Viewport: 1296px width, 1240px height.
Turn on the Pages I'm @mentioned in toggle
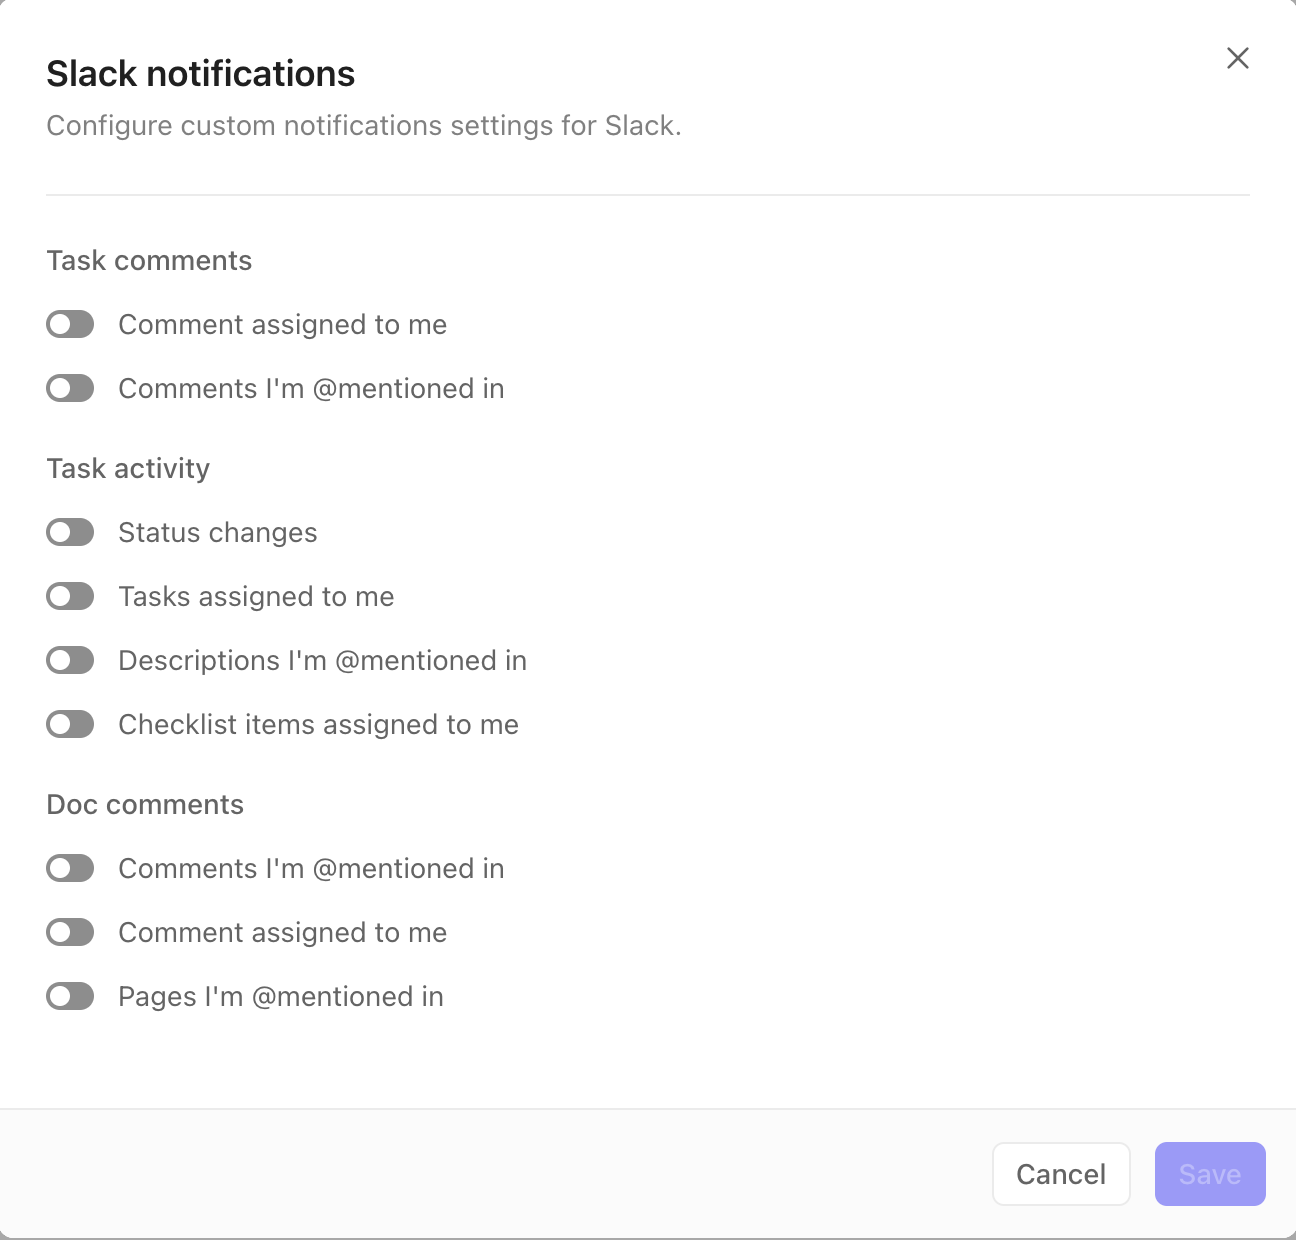coord(70,996)
